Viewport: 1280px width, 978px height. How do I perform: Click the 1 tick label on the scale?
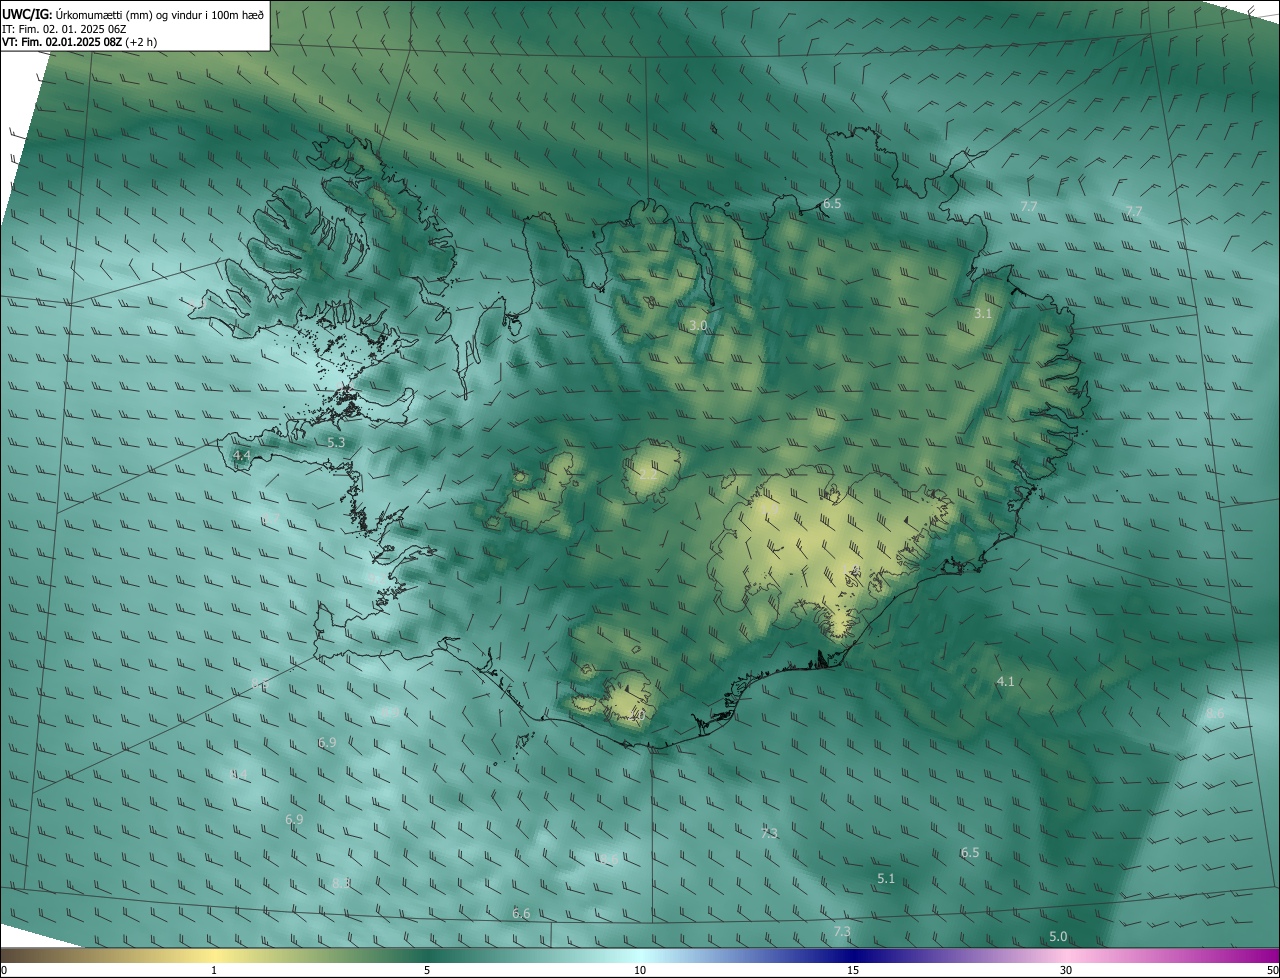coord(214,971)
